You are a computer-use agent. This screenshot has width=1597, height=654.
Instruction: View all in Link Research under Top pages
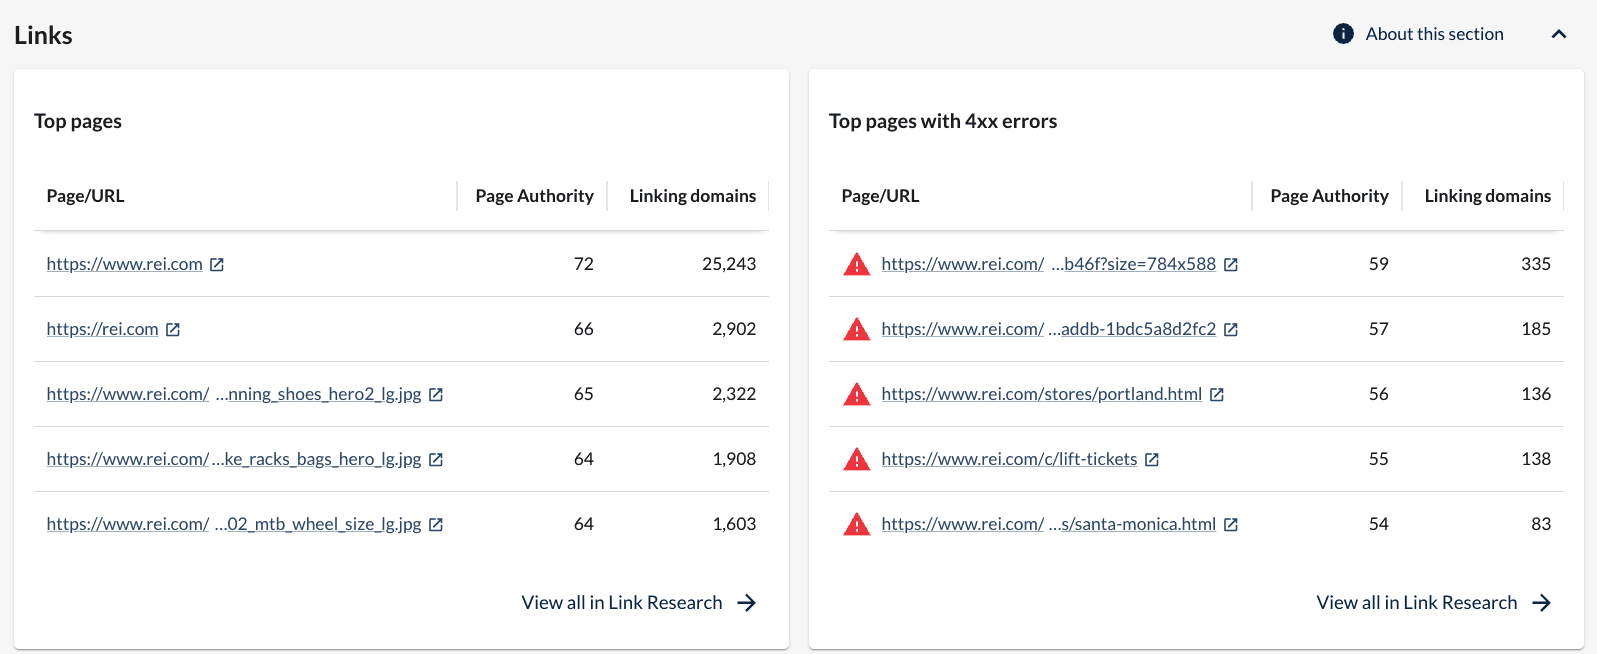click(x=638, y=603)
